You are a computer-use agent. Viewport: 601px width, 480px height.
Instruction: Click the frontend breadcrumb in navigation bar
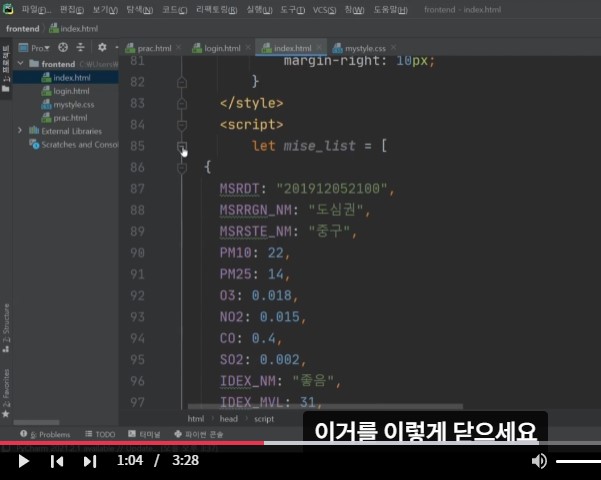click(23, 29)
